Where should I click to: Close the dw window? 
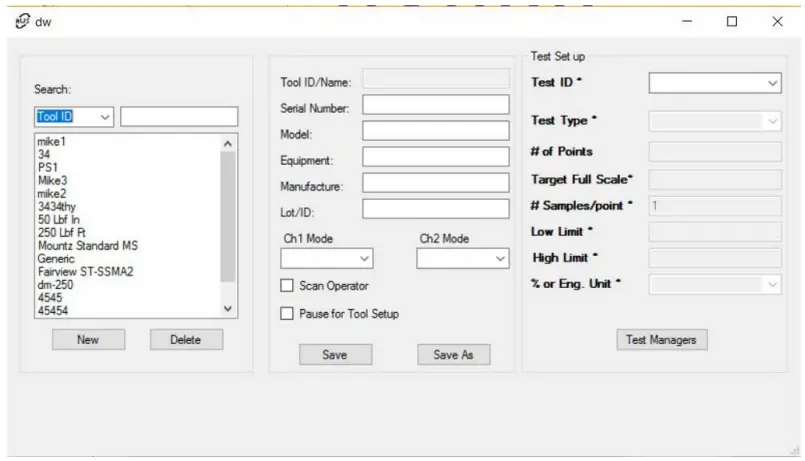(777, 21)
